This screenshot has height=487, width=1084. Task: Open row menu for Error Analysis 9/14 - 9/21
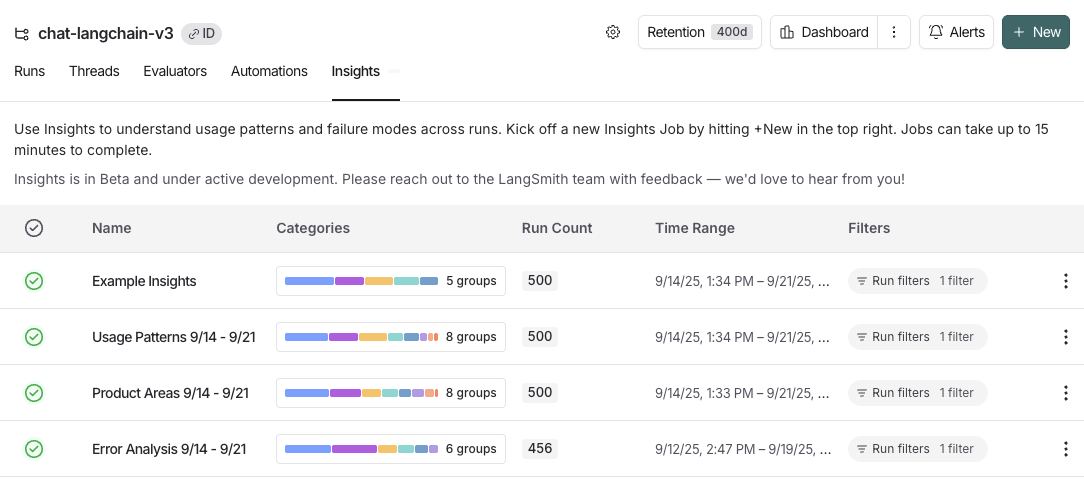pyautogui.click(x=1065, y=449)
